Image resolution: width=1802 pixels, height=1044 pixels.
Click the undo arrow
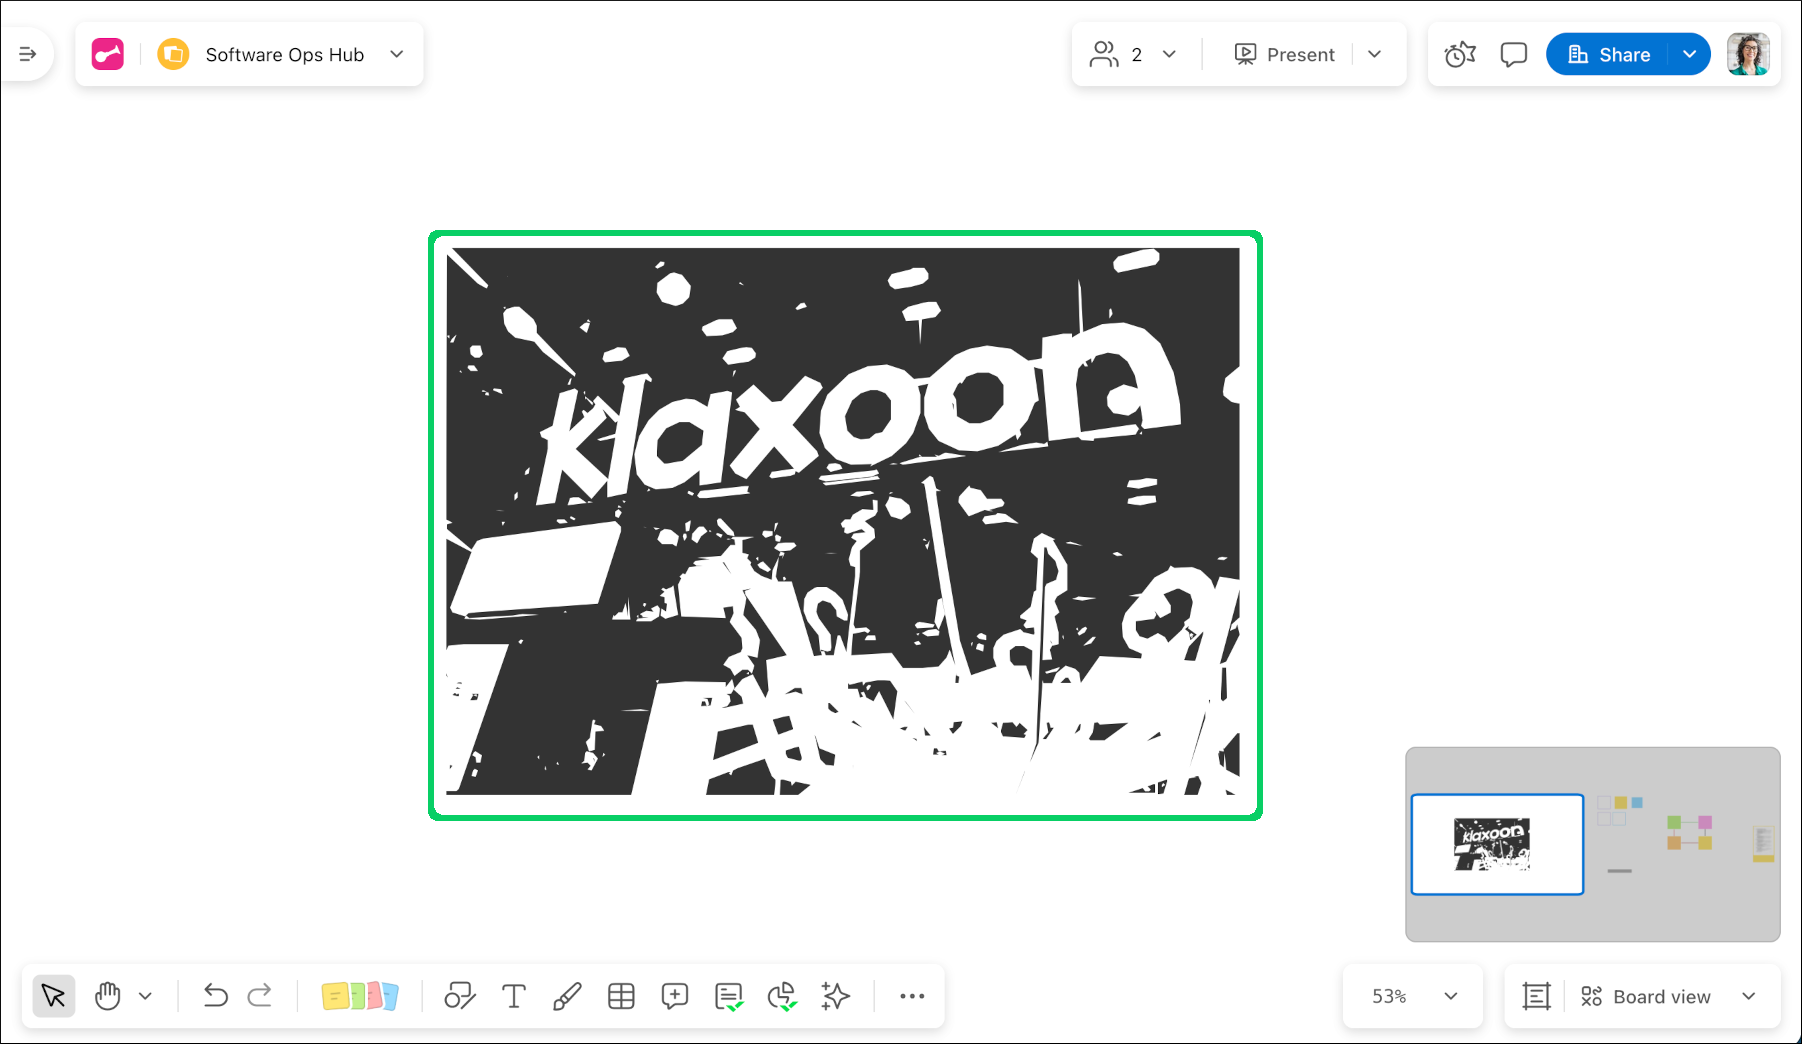click(215, 996)
